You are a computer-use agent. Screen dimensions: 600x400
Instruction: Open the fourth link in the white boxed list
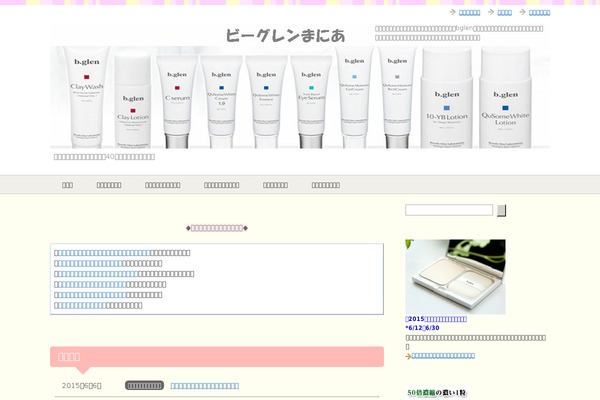point(91,285)
